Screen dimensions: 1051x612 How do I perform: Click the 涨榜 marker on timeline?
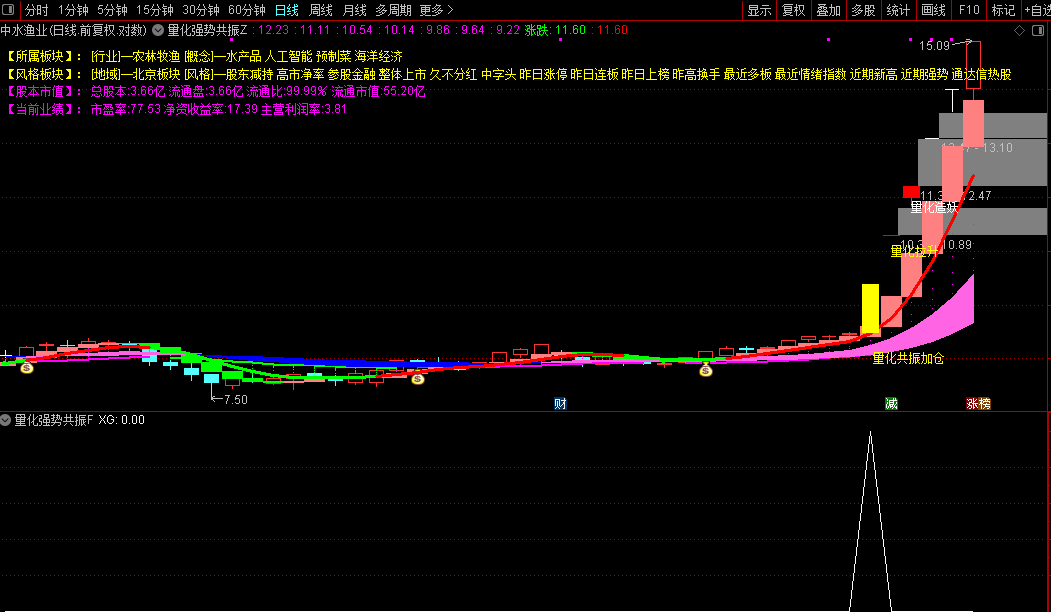[x=979, y=404]
